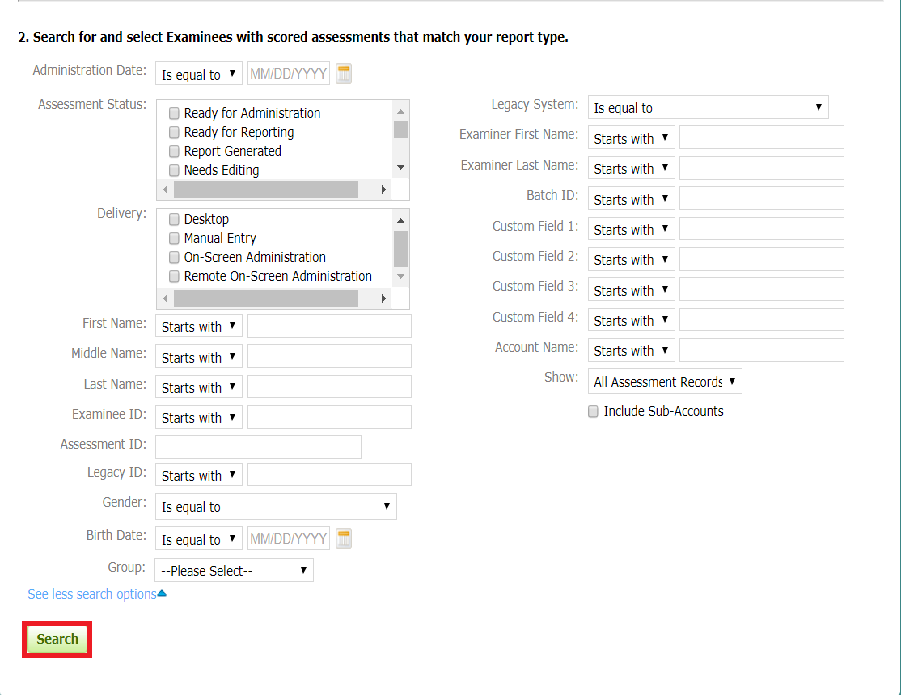
Task: Open the Administration Date calendar picker
Action: [x=344, y=74]
